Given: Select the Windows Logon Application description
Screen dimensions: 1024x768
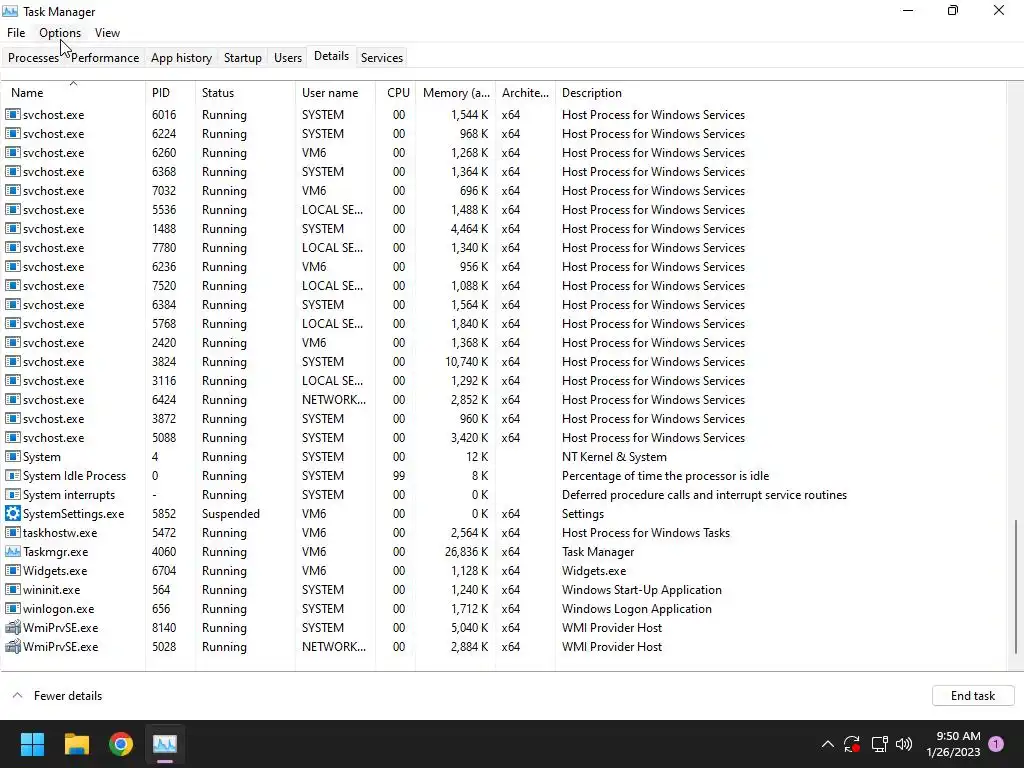Looking at the screenshot, I should pyautogui.click(x=637, y=608).
